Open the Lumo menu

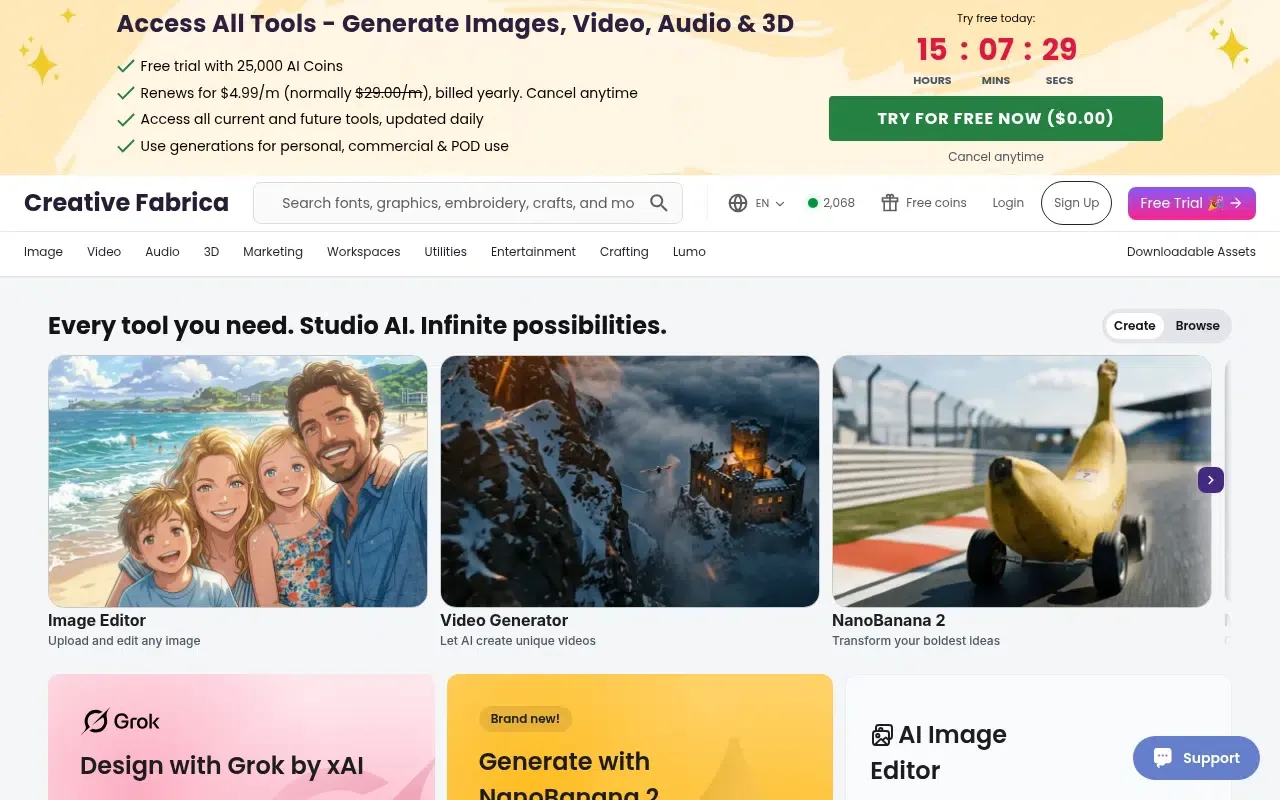coord(689,252)
